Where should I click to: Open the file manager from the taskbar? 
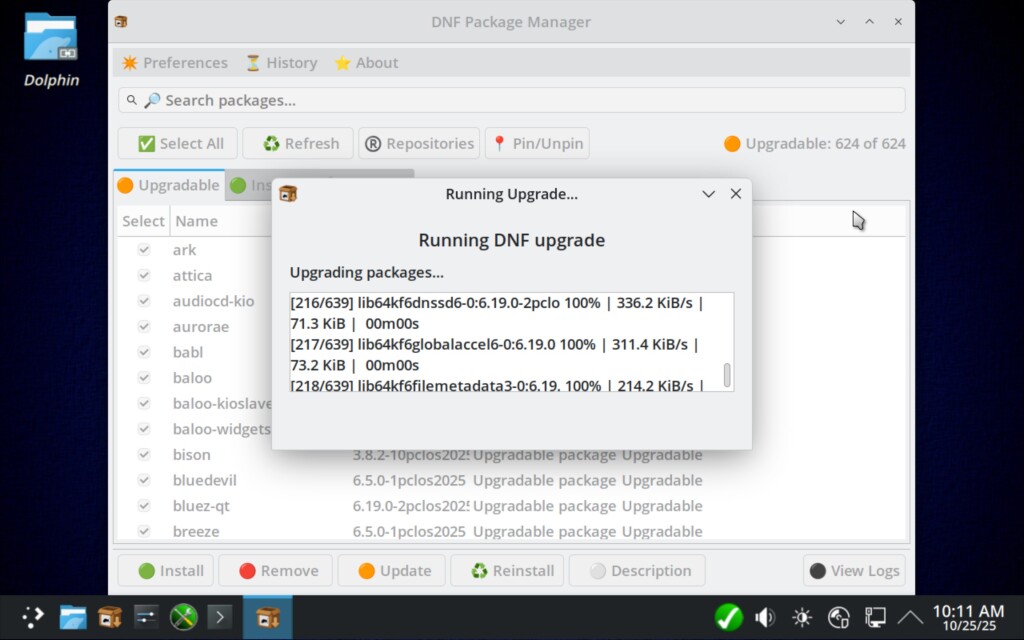(72, 617)
